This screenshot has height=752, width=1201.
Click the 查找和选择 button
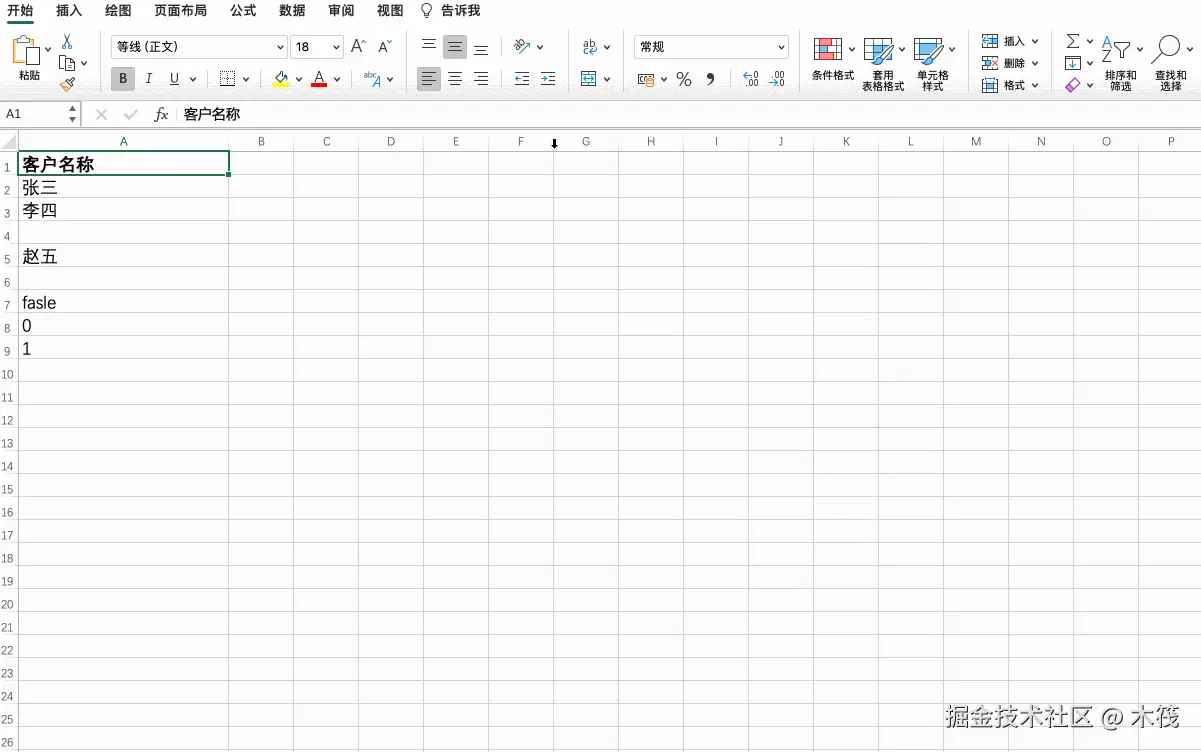[1170, 64]
